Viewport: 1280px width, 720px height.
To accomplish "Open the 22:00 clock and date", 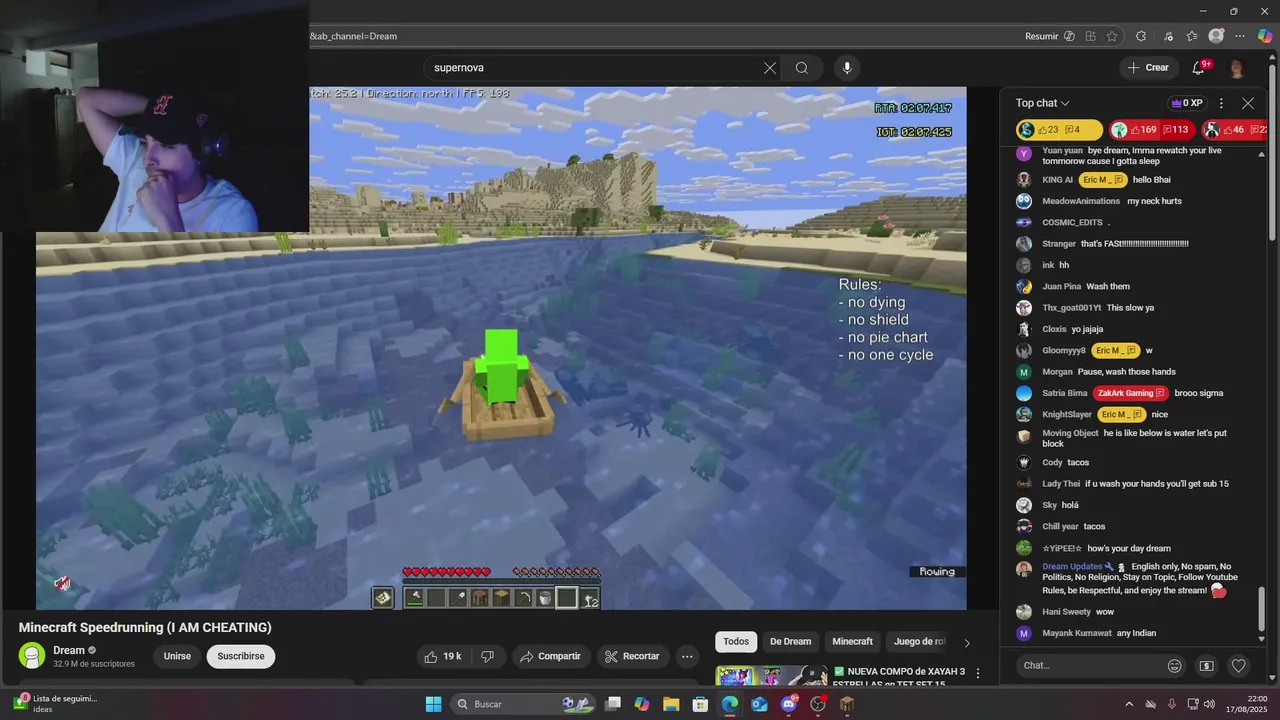I will coord(1249,704).
